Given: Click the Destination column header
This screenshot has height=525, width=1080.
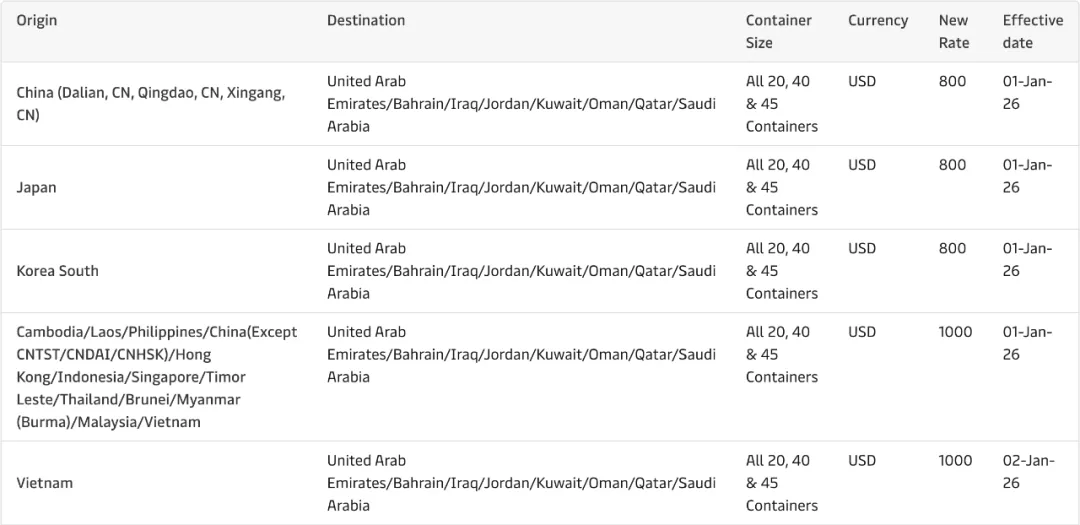Looking at the screenshot, I should pyautogui.click(x=366, y=21).
